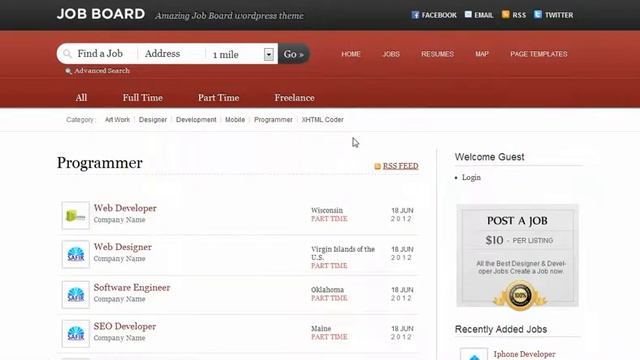Viewport: 640px width, 360px height.
Task: Filter by Designer category
Action: [x=153, y=120]
